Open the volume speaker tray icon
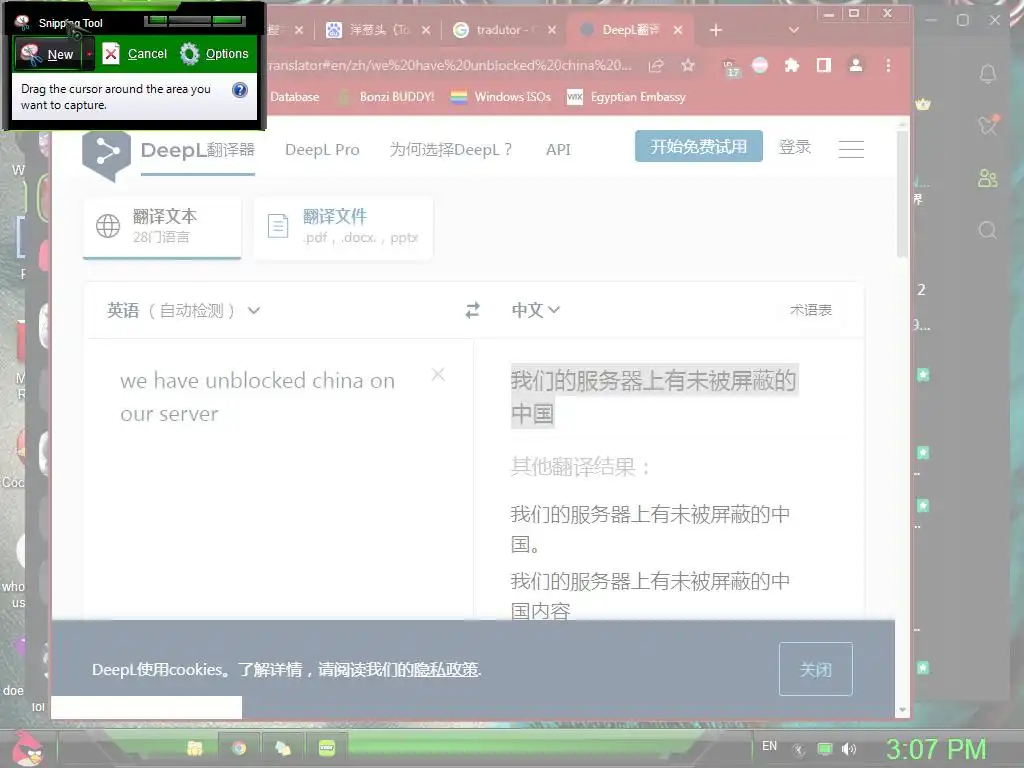Viewport: 1024px width, 768px height. 848,749
